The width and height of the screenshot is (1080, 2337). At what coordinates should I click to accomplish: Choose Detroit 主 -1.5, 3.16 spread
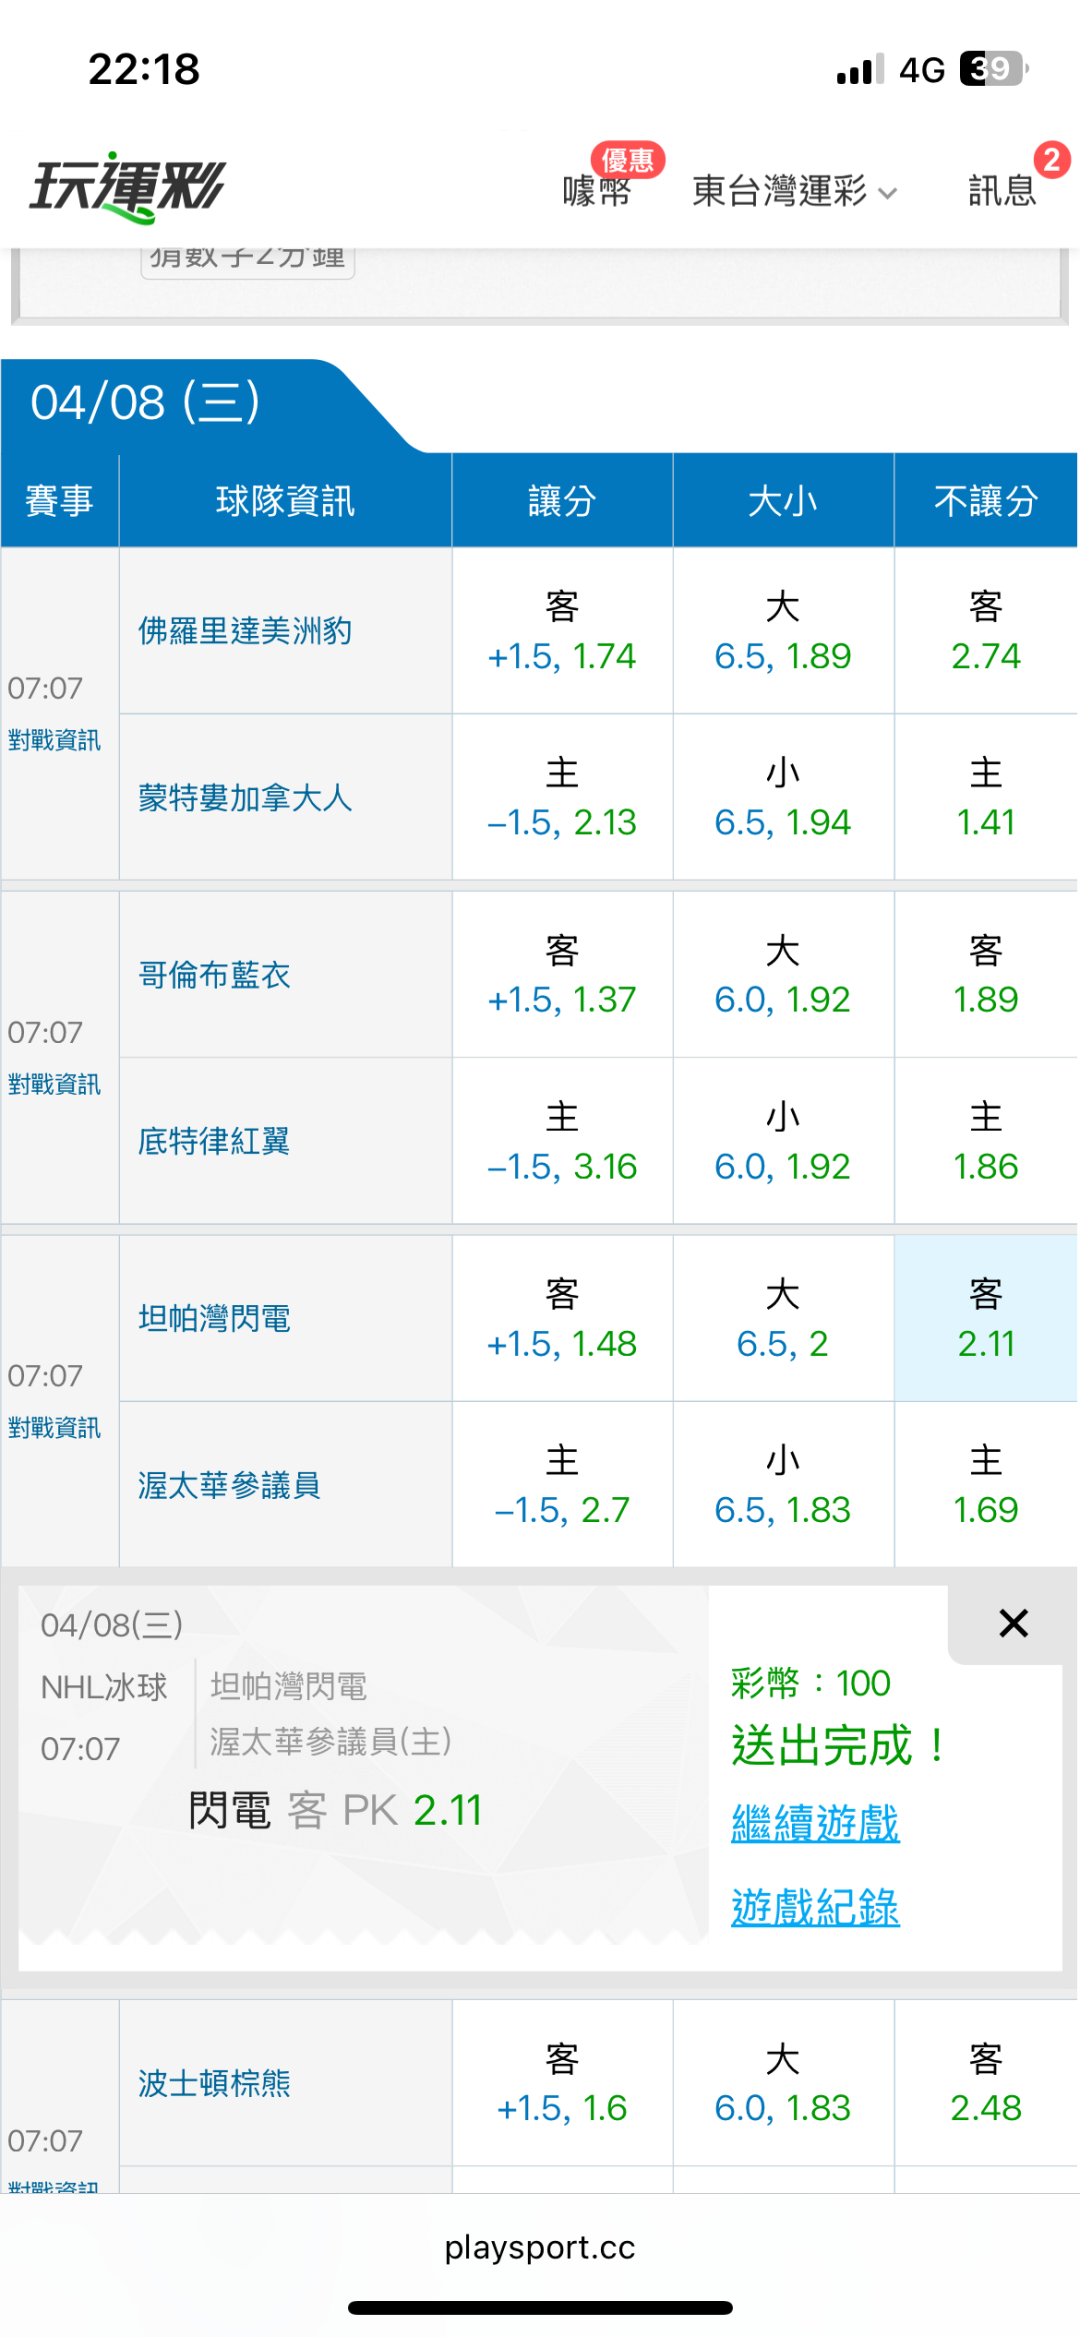pos(562,1141)
